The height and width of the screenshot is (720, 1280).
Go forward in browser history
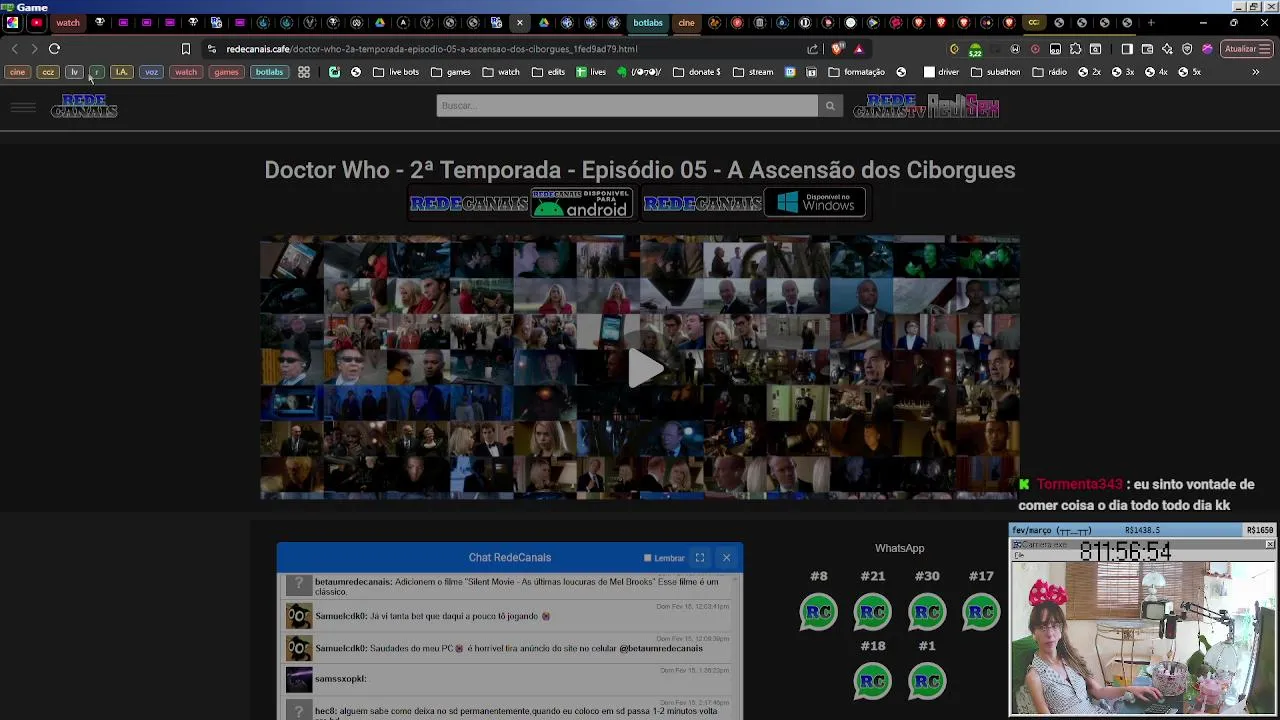click(x=34, y=48)
